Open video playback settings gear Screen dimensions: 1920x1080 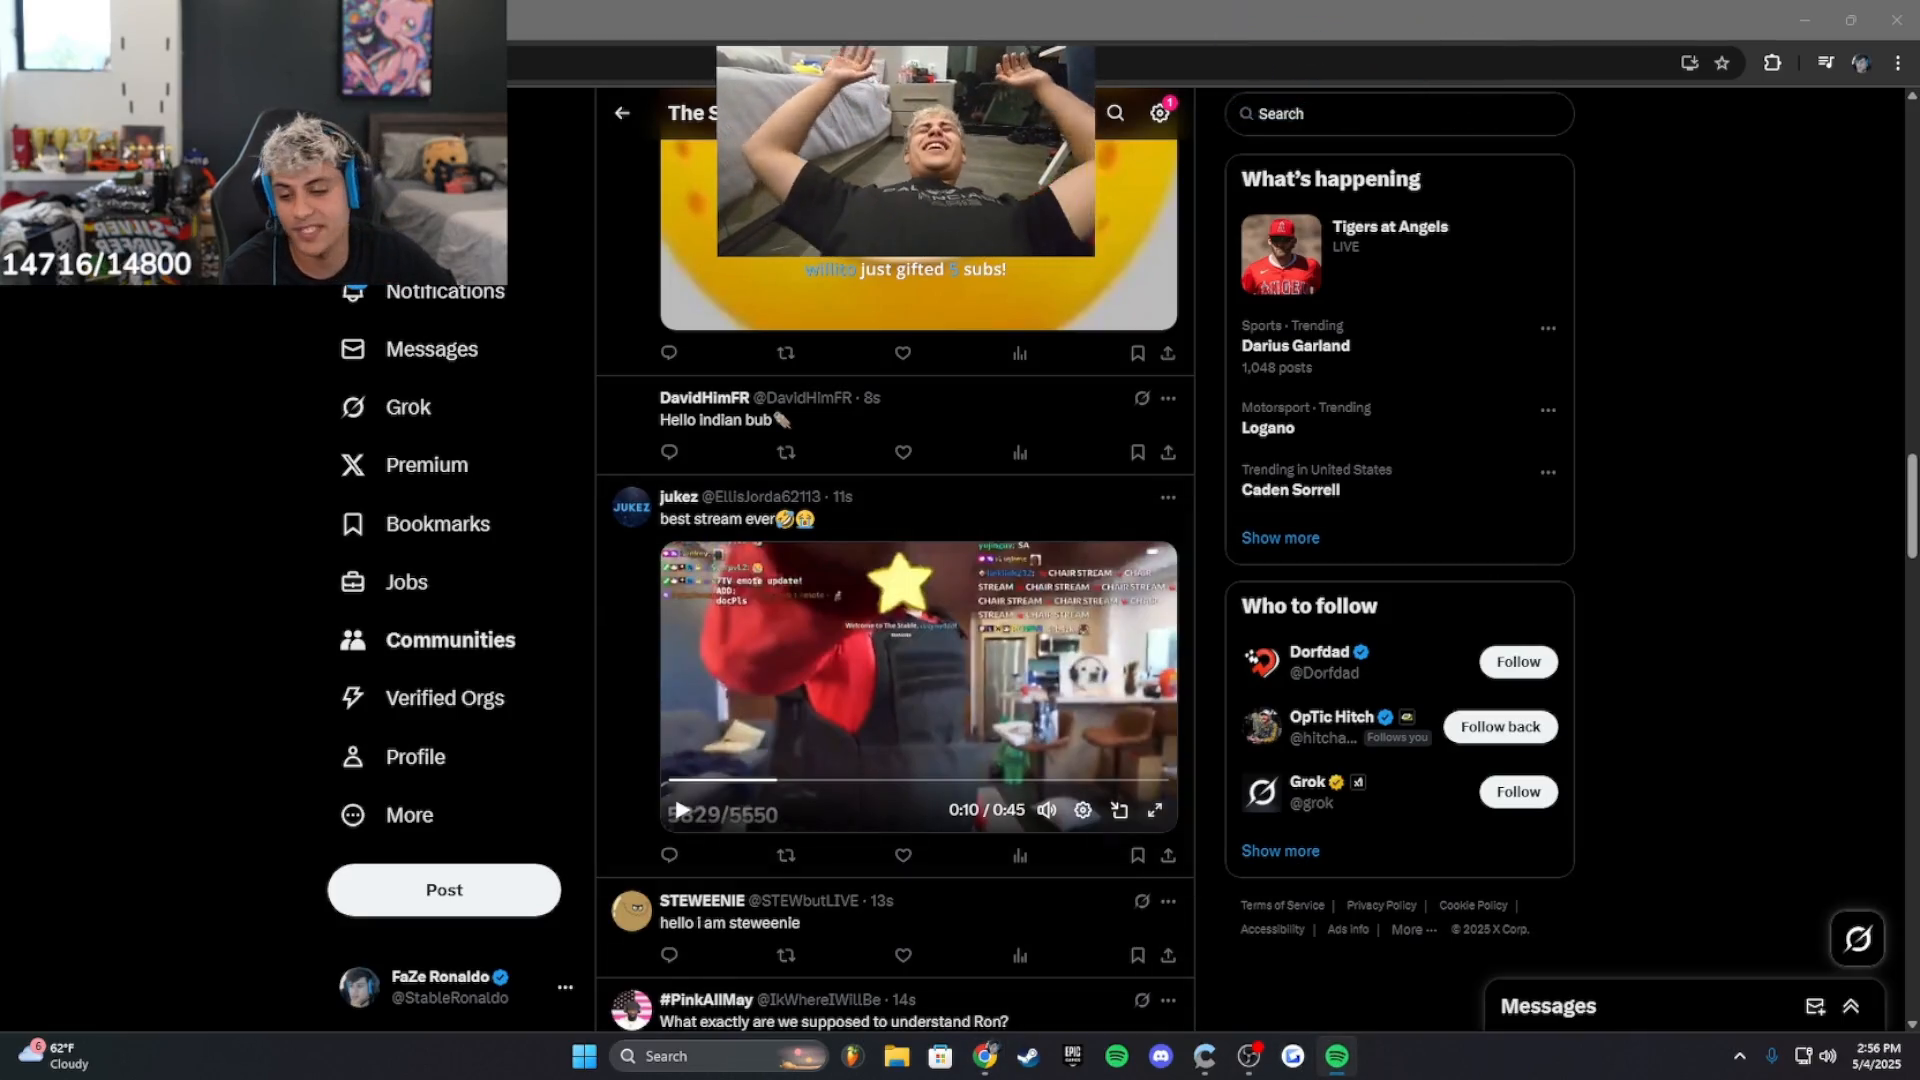tap(1082, 810)
